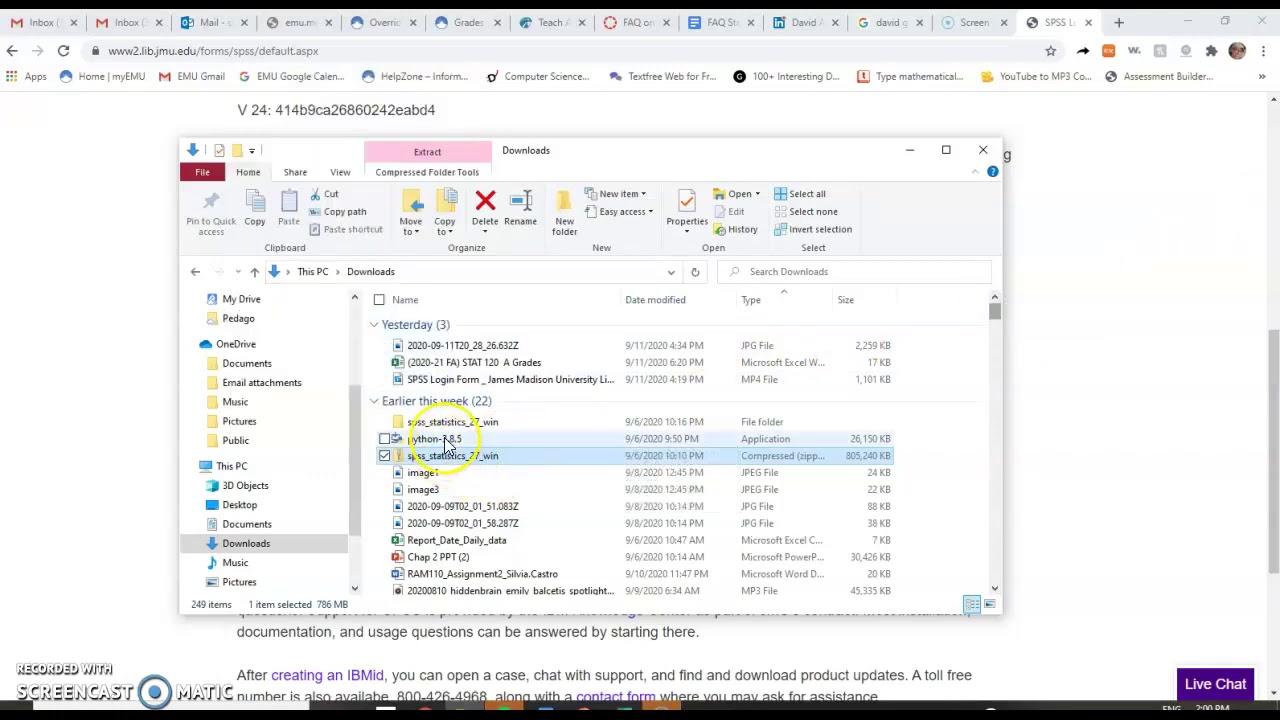Open the Properties ribbon button
The width and height of the screenshot is (1280, 720).
pos(687,213)
